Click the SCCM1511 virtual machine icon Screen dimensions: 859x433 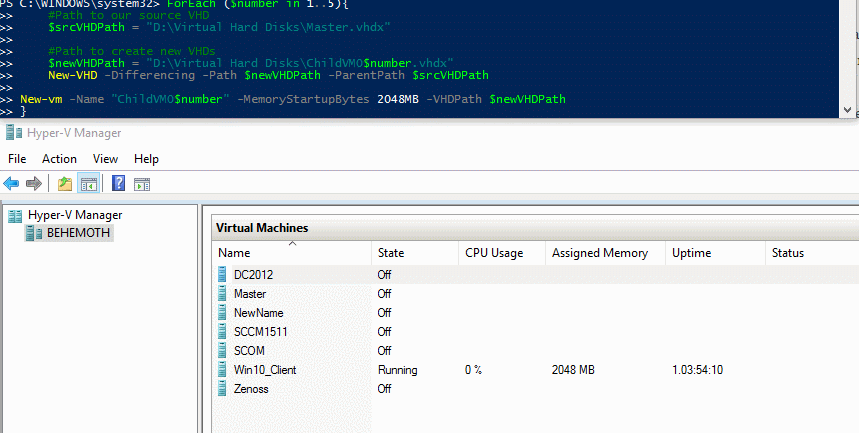[223, 332]
